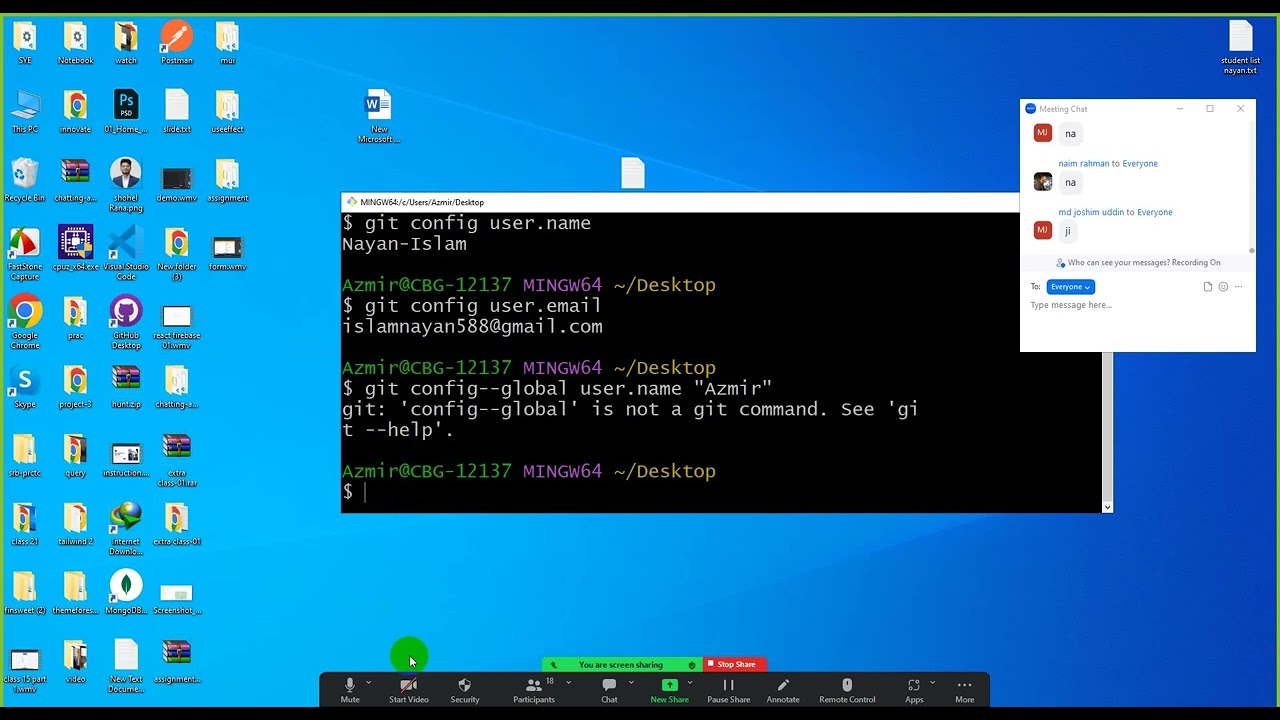Click the Meeting Chat window title
Viewport: 1280px width, 720px height.
[x=1063, y=109]
